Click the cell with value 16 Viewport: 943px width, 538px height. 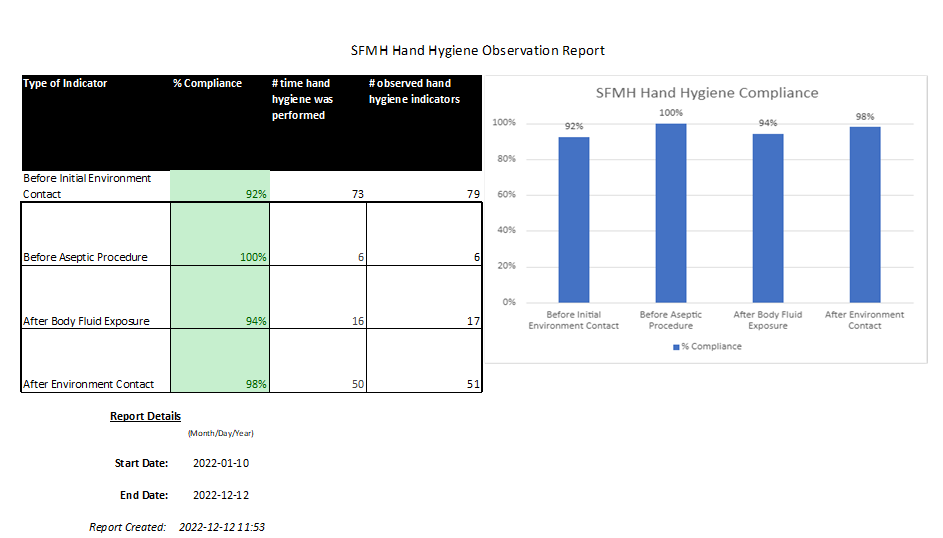pyautogui.click(x=318, y=297)
